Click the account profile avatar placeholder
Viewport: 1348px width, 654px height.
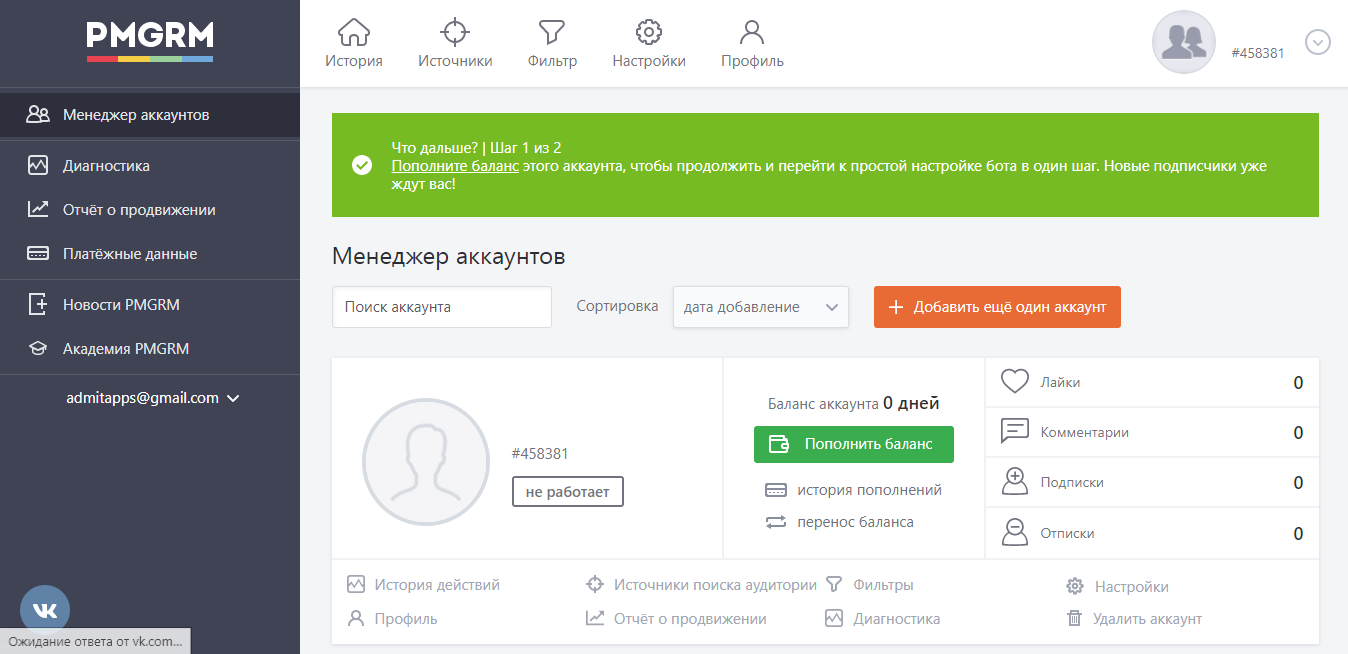tap(426, 462)
